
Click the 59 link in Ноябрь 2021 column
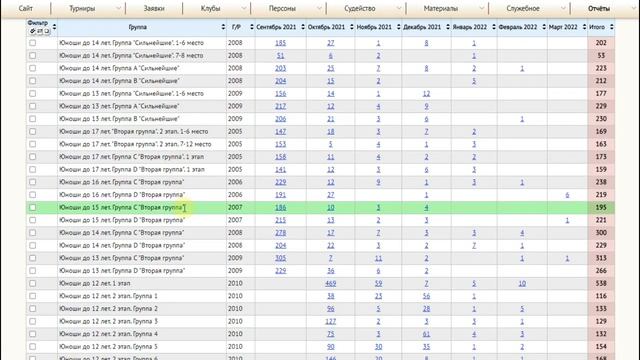378,283
